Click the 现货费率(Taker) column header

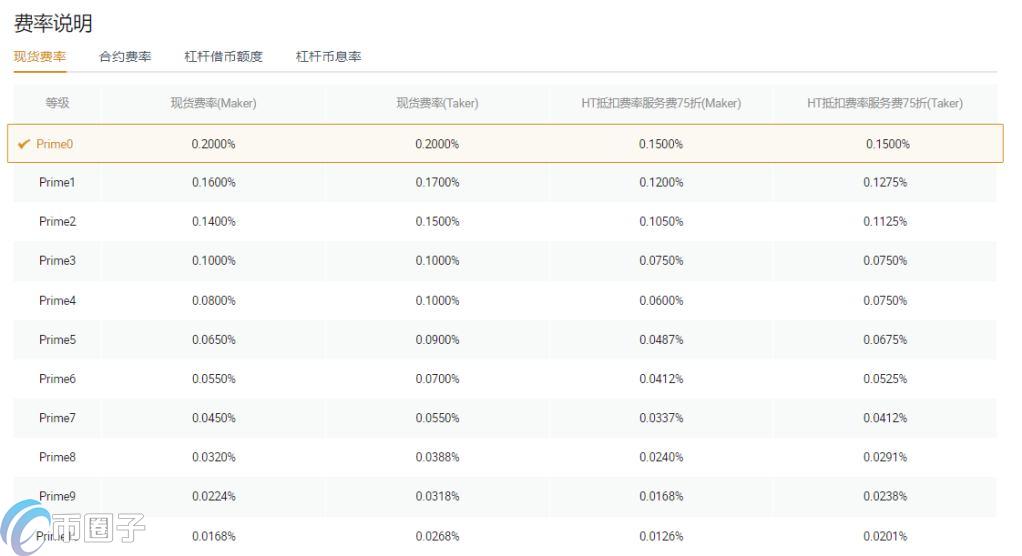(x=437, y=103)
